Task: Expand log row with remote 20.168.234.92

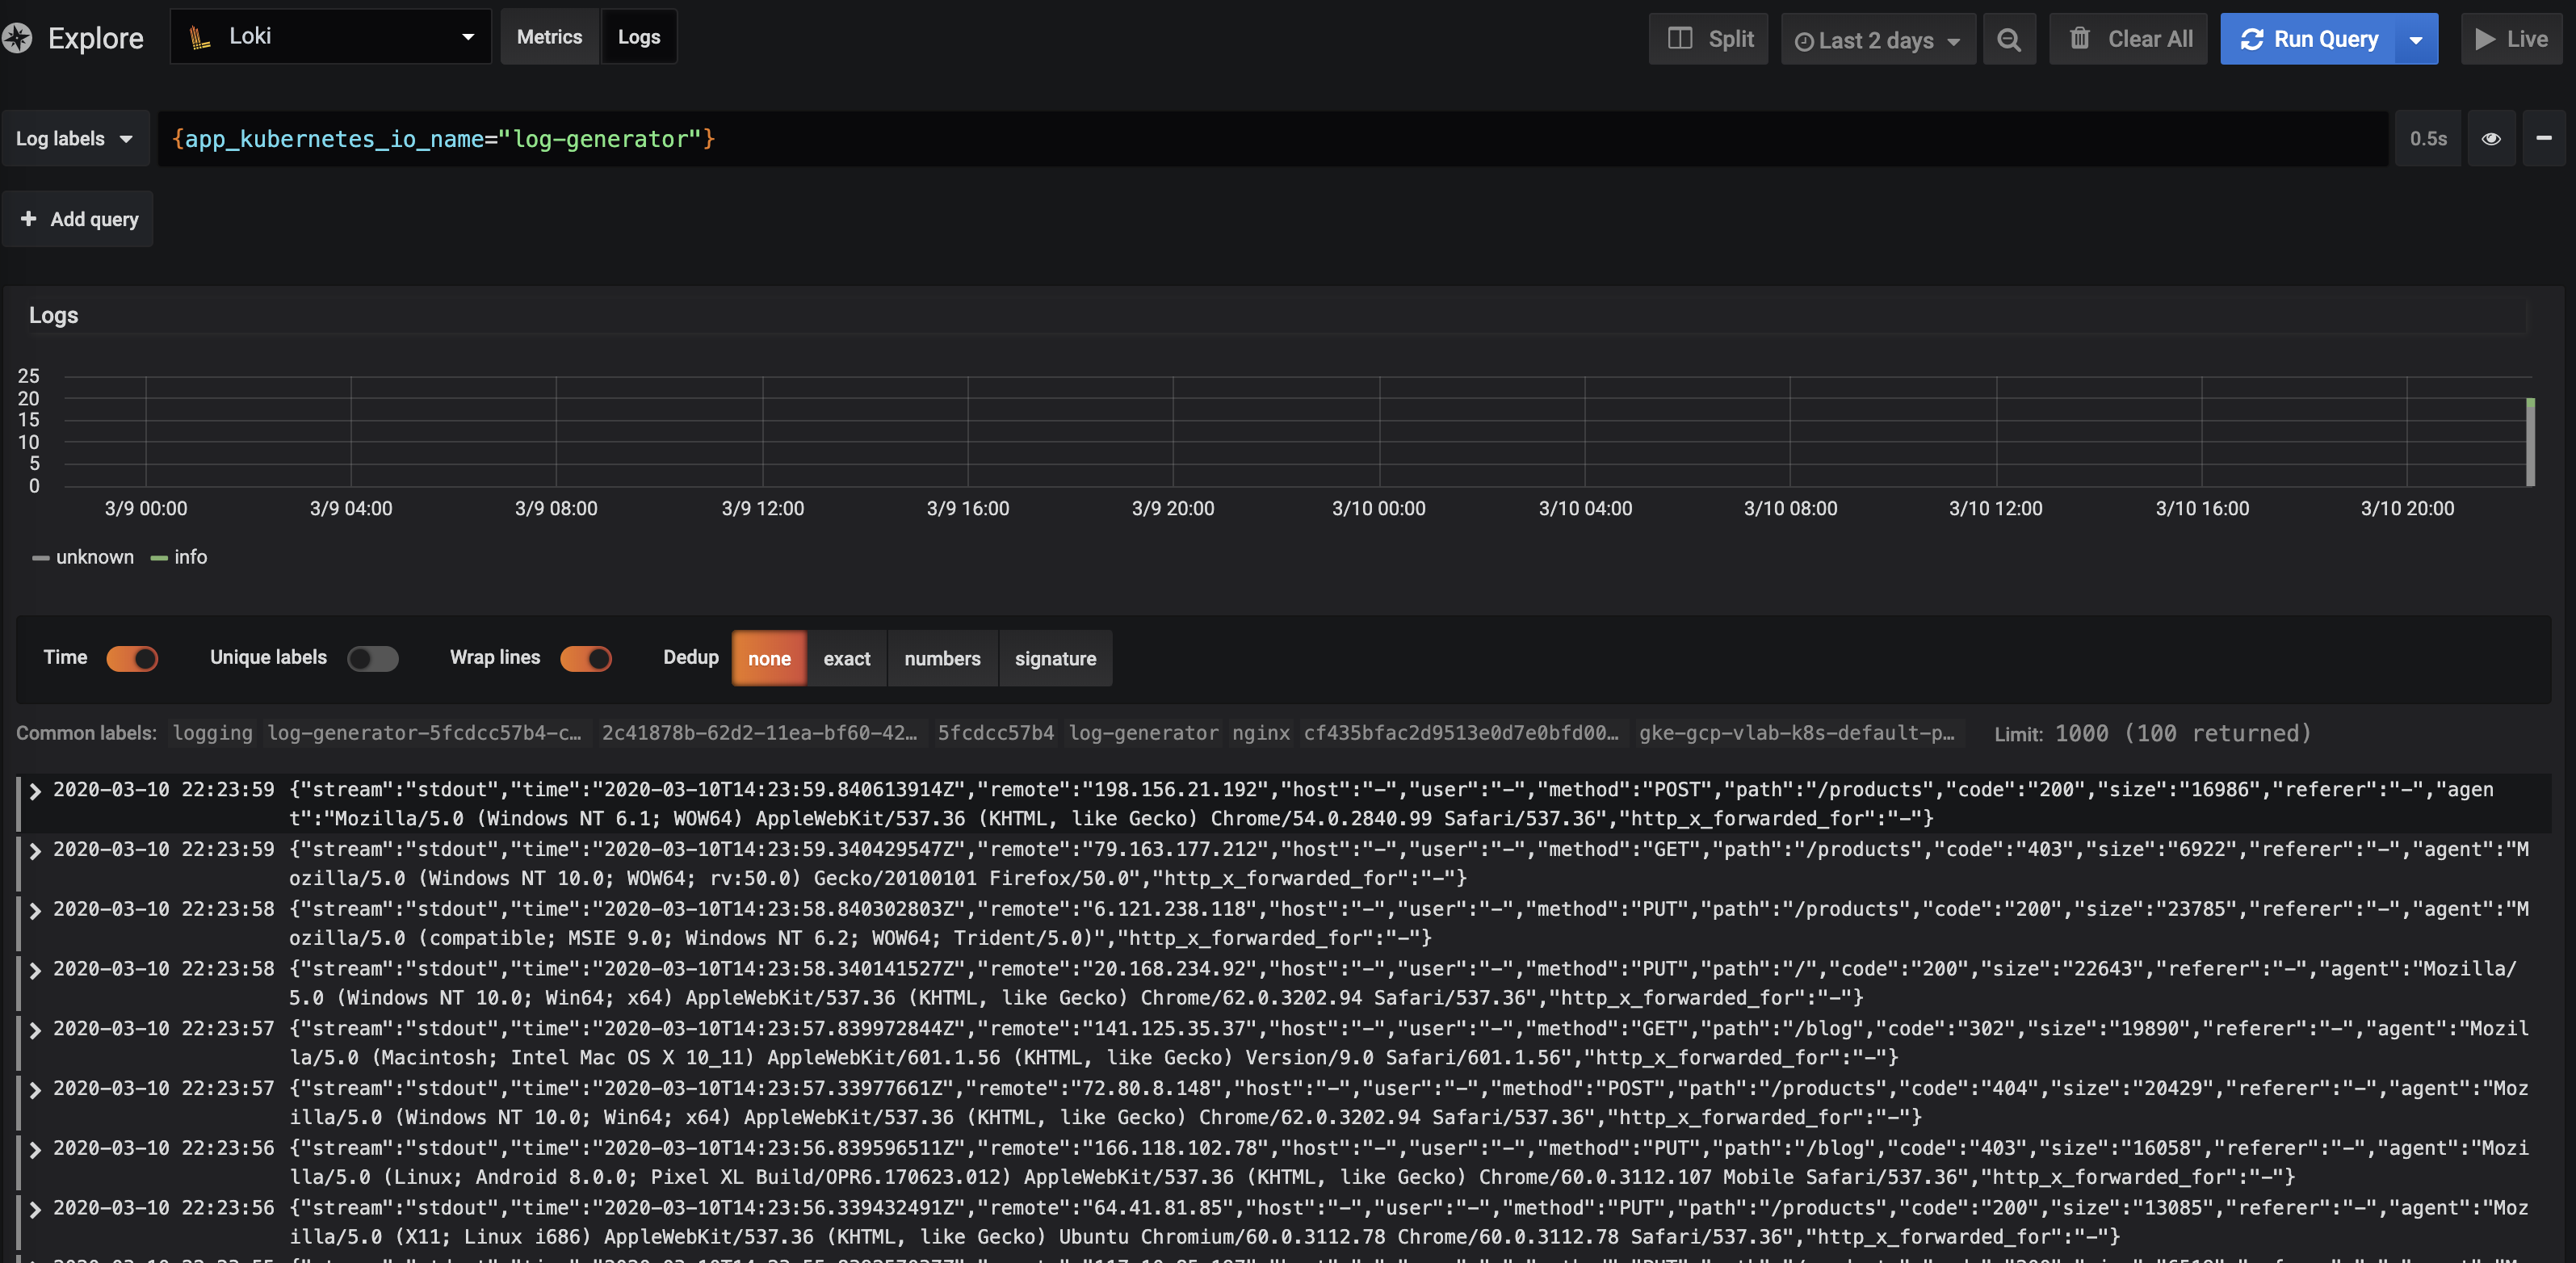Action: (x=35, y=971)
